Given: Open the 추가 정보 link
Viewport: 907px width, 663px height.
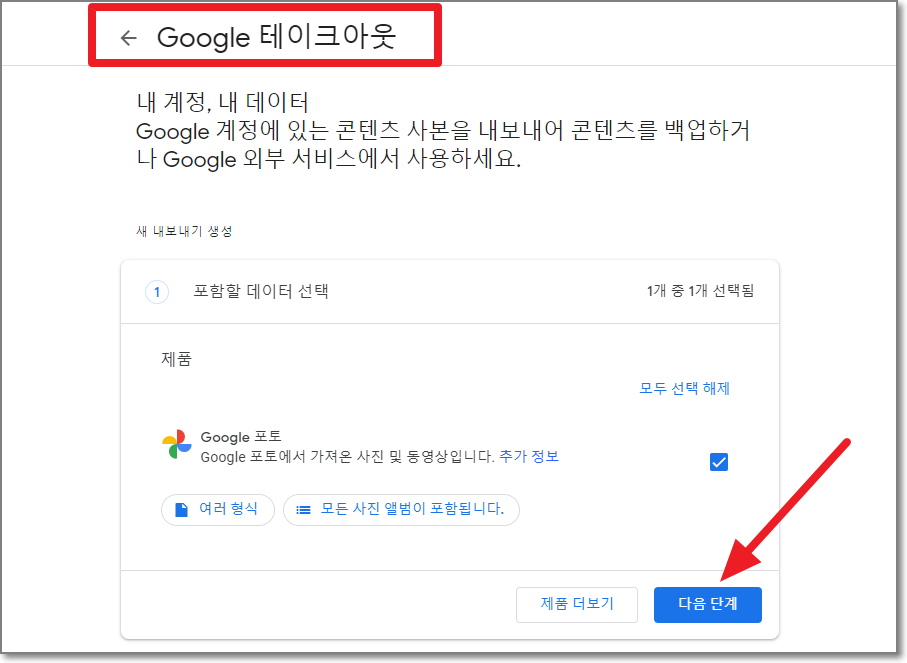Looking at the screenshot, I should click(529, 456).
